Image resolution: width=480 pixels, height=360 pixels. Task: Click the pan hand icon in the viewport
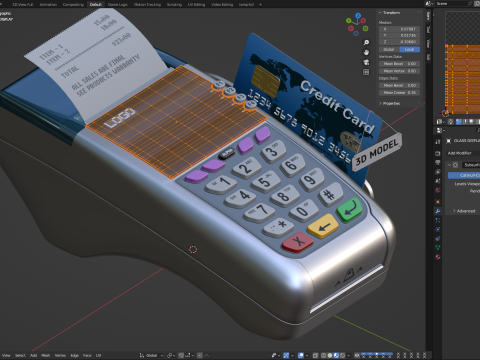(366, 52)
